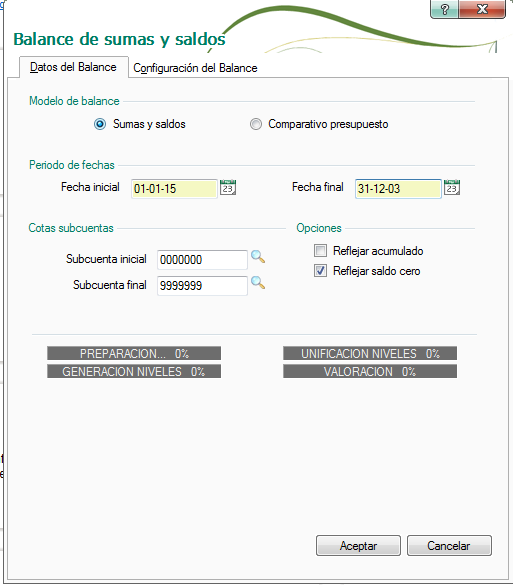
Task: Focus the Fecha final date field
Action: pyautogui.click(x=398, y=188)
